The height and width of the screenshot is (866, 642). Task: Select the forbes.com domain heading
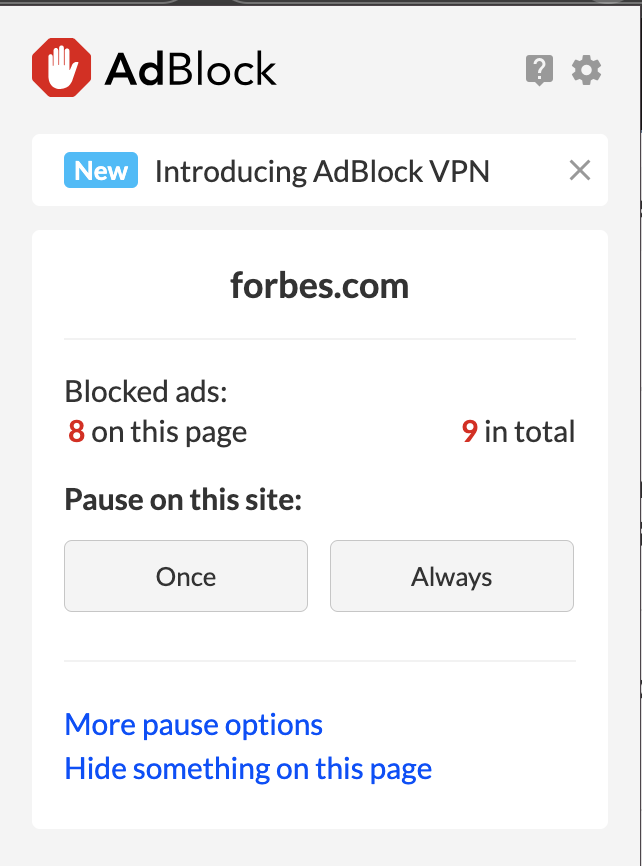click(x=319, y=286)
